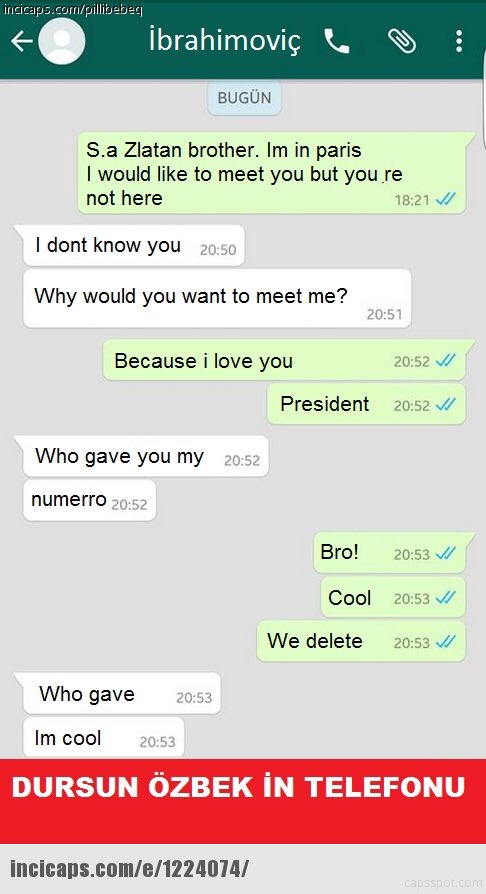Open the incicaps.com/e/1224074/ link
486x894 pixels.
(129, 869)
